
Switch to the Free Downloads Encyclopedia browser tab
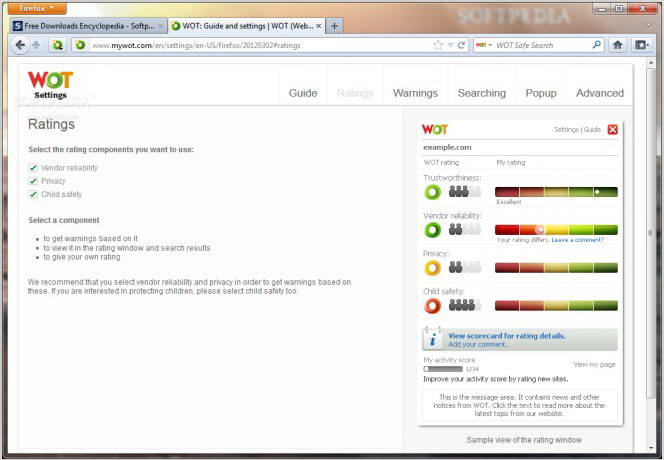click(x=89, y=26)
